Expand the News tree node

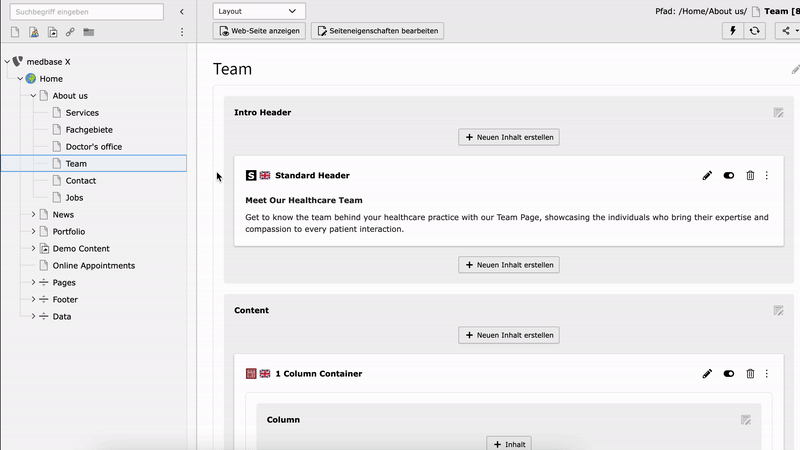(33, 214)
